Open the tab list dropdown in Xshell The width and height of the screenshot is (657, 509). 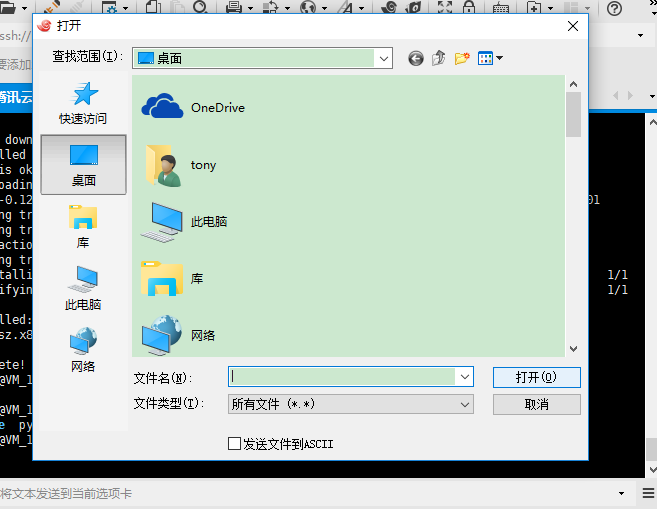tap(652, 96)
